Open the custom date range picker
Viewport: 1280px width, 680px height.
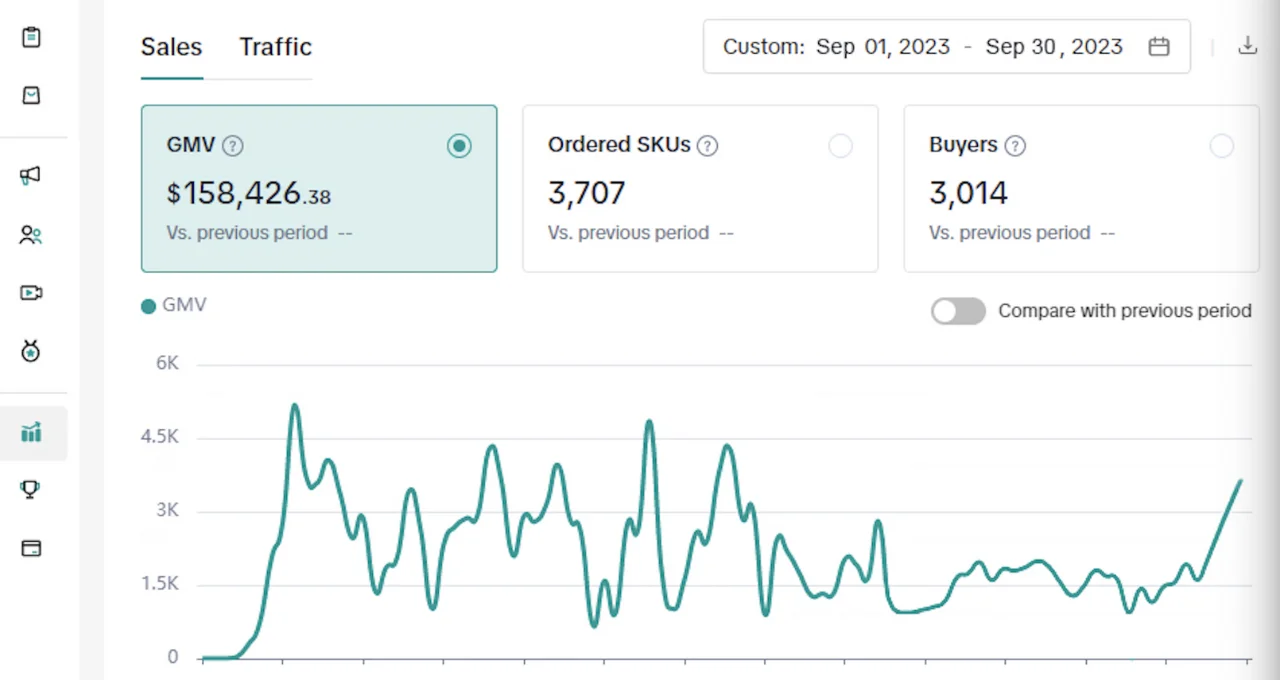945,47
